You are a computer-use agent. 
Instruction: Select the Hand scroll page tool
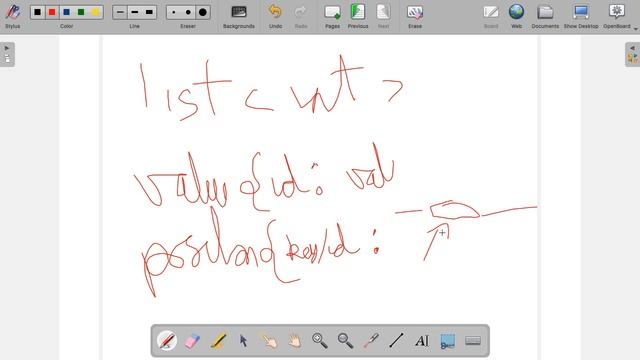coord(294,340)
